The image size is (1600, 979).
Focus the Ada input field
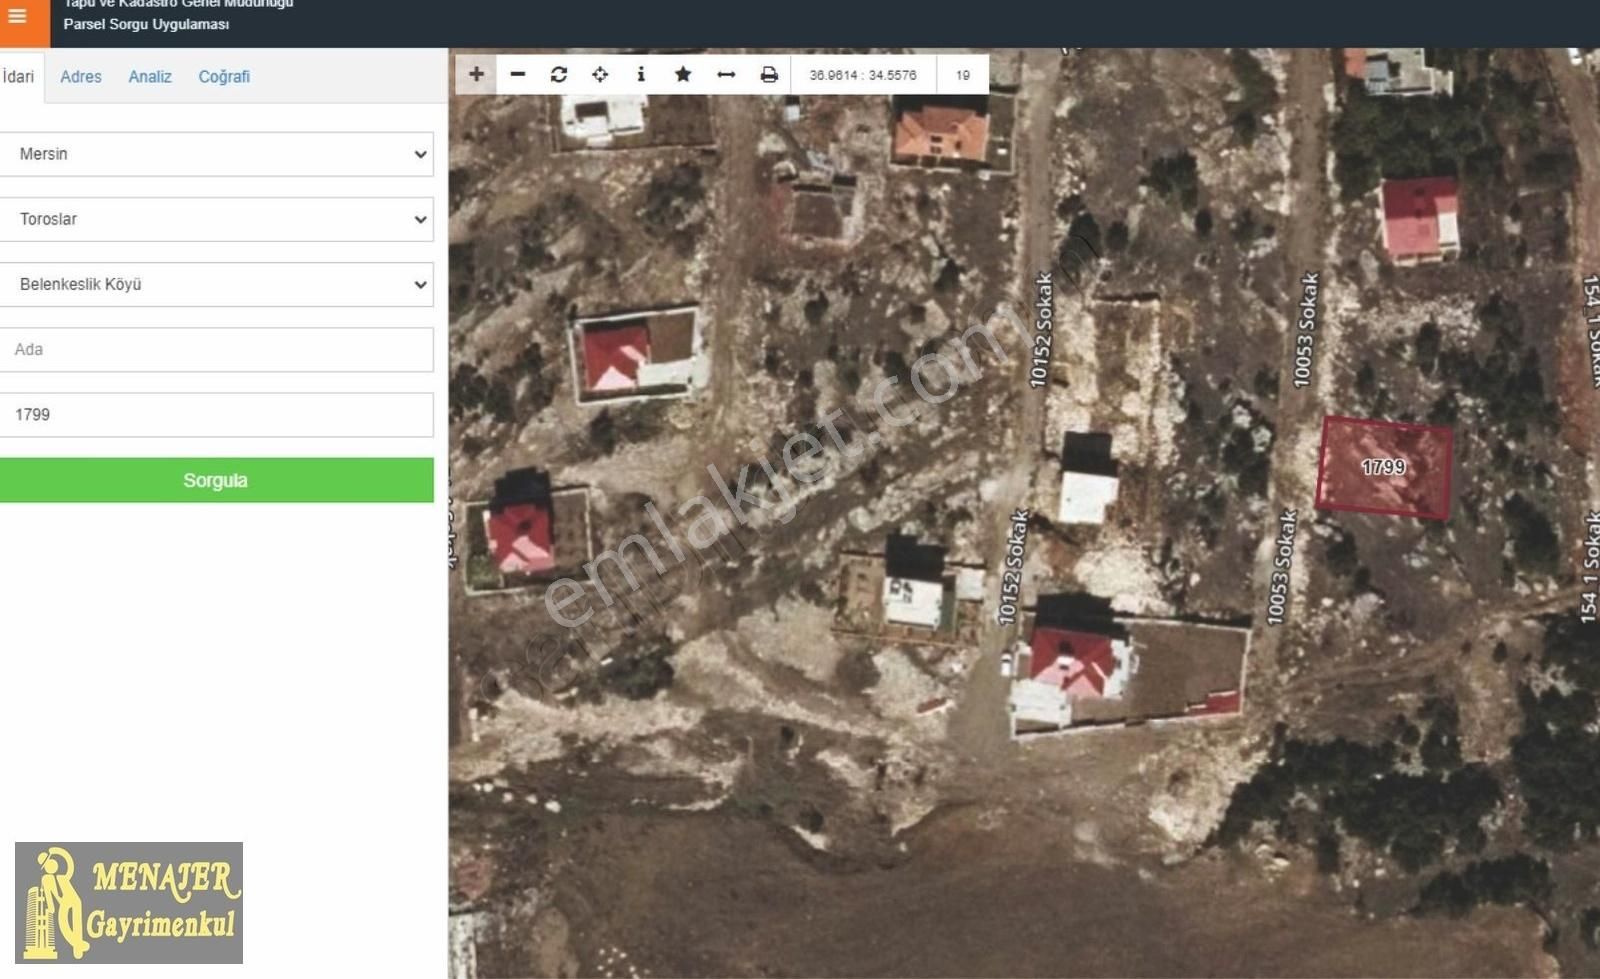point(216,349)
